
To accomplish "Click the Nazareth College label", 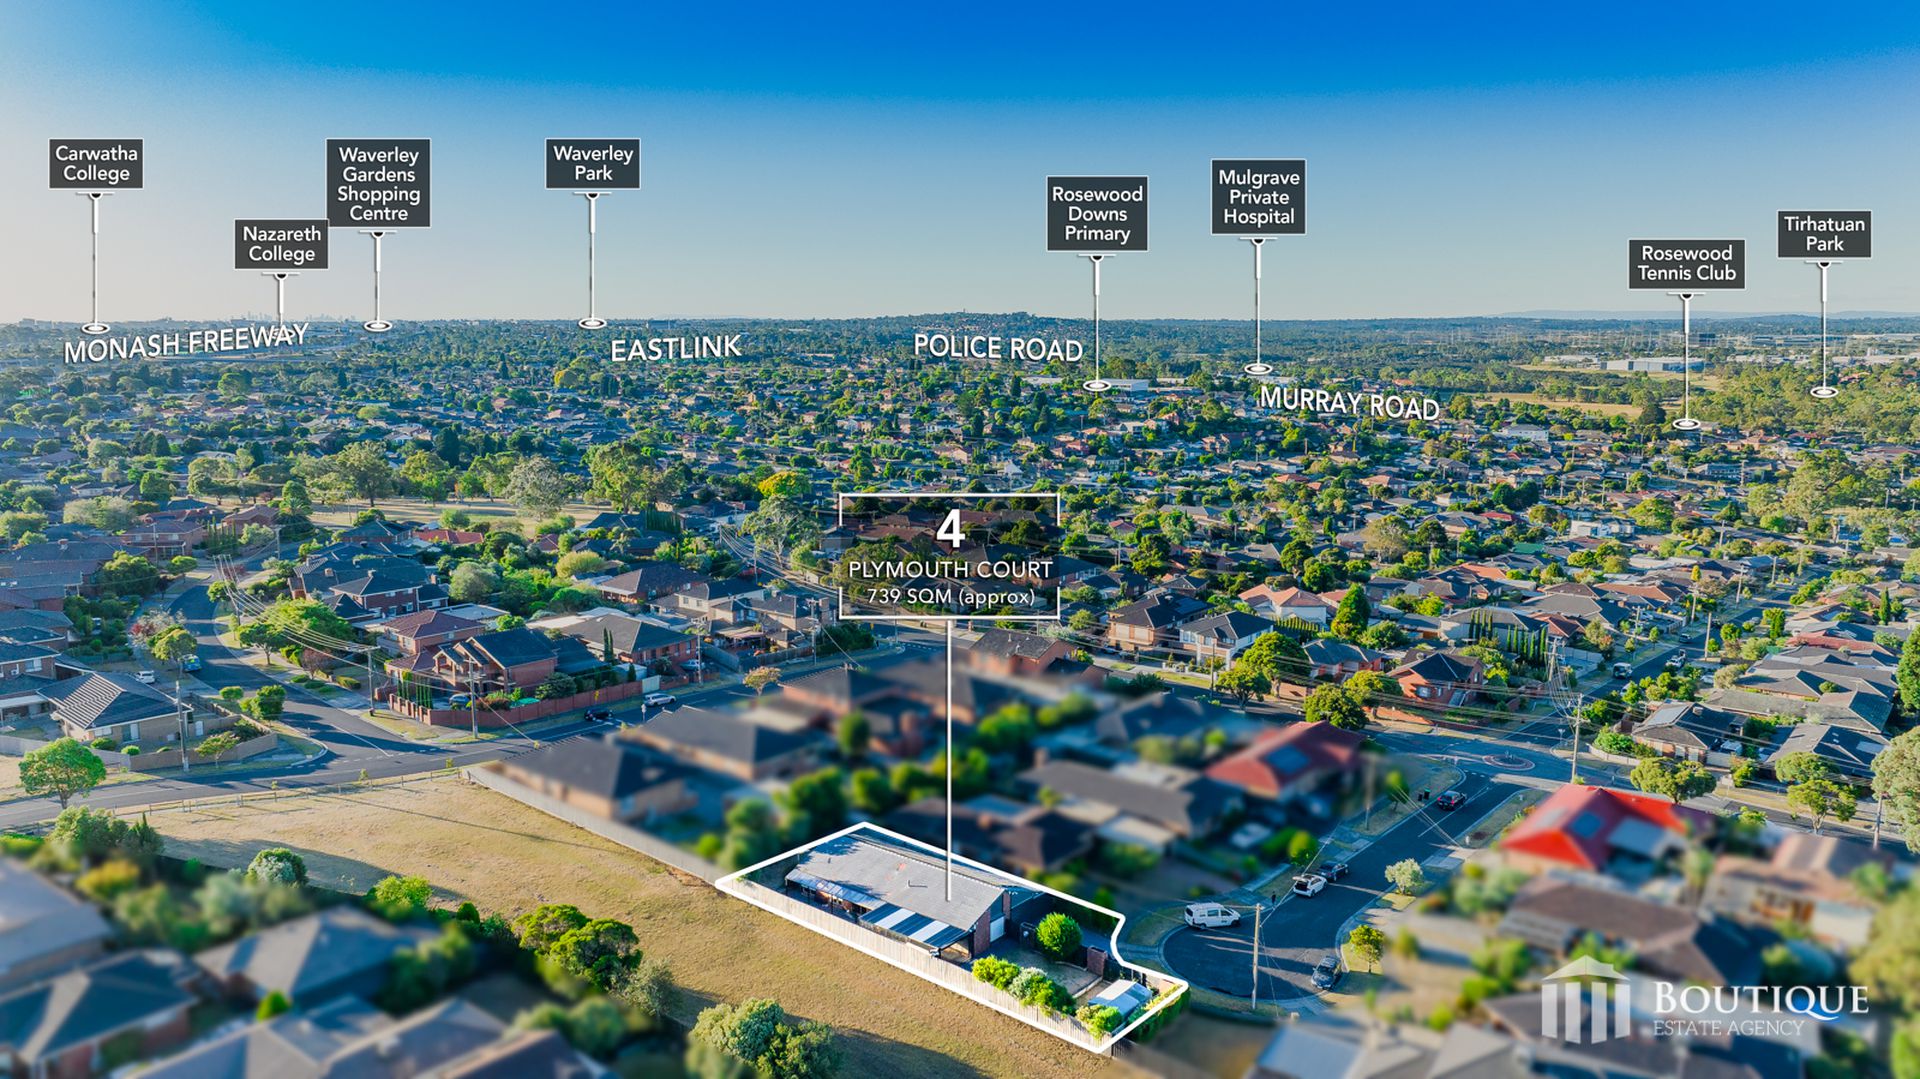I will [x=281, y=244].
